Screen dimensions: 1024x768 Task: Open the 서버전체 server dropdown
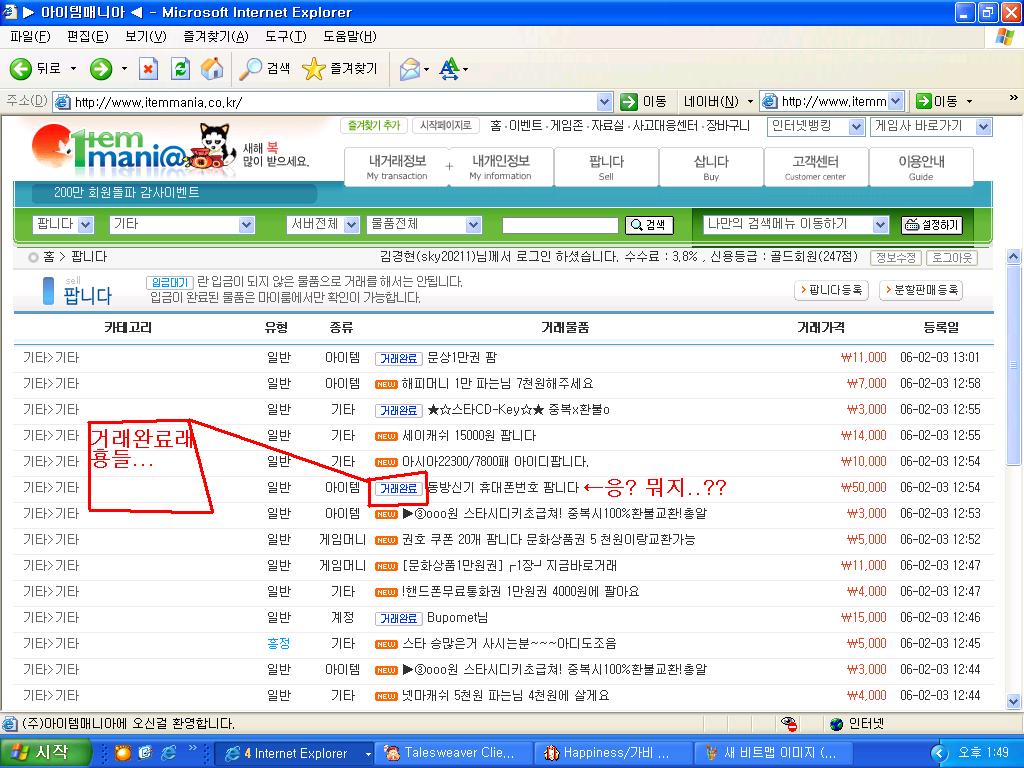322,225
